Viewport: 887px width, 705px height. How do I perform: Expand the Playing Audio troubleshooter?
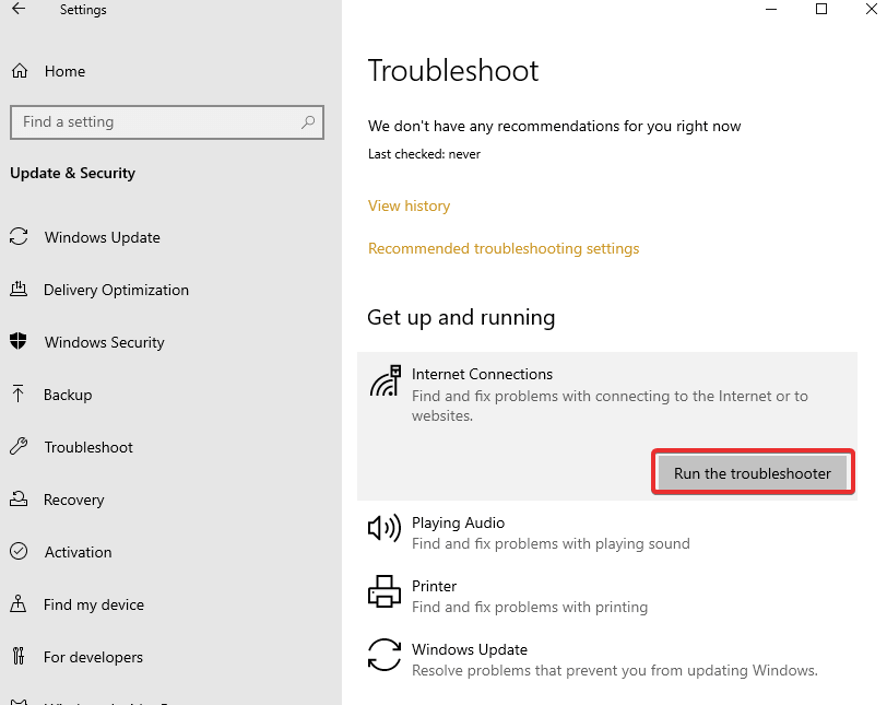click(x=550, y=533)
